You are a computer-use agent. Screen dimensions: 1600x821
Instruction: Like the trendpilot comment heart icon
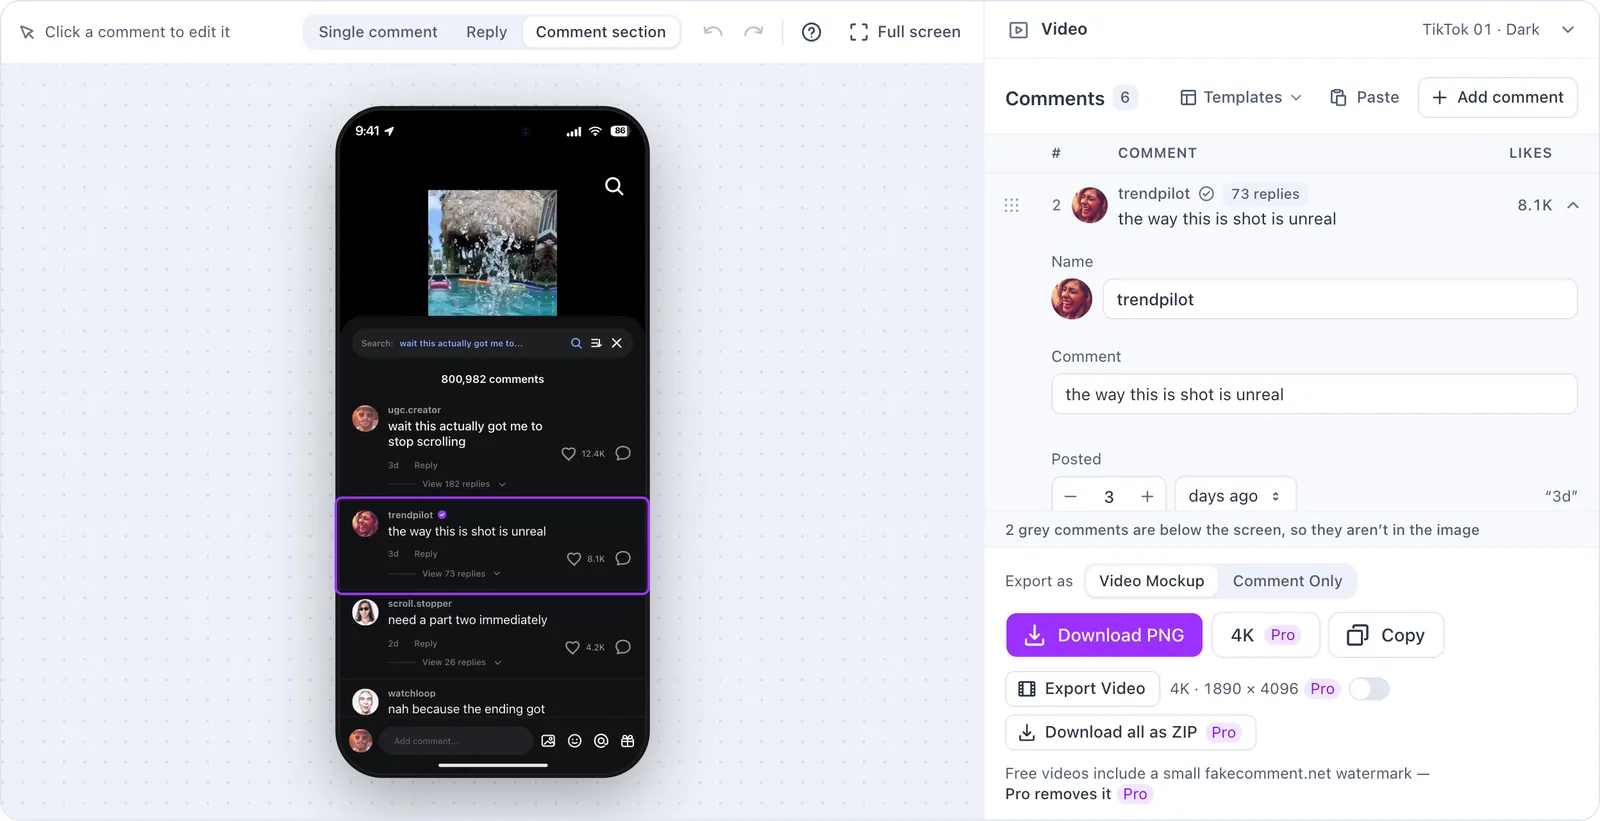[574, 559]
